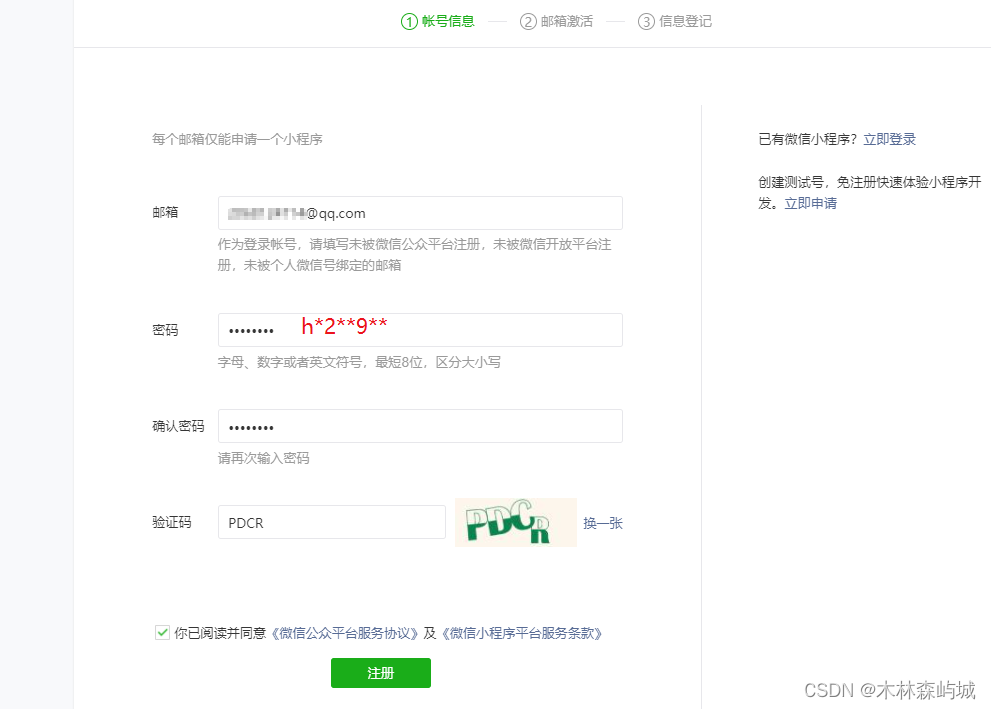
Task: Click 换一张 to refresh the captcha
Action: [603, 522]
